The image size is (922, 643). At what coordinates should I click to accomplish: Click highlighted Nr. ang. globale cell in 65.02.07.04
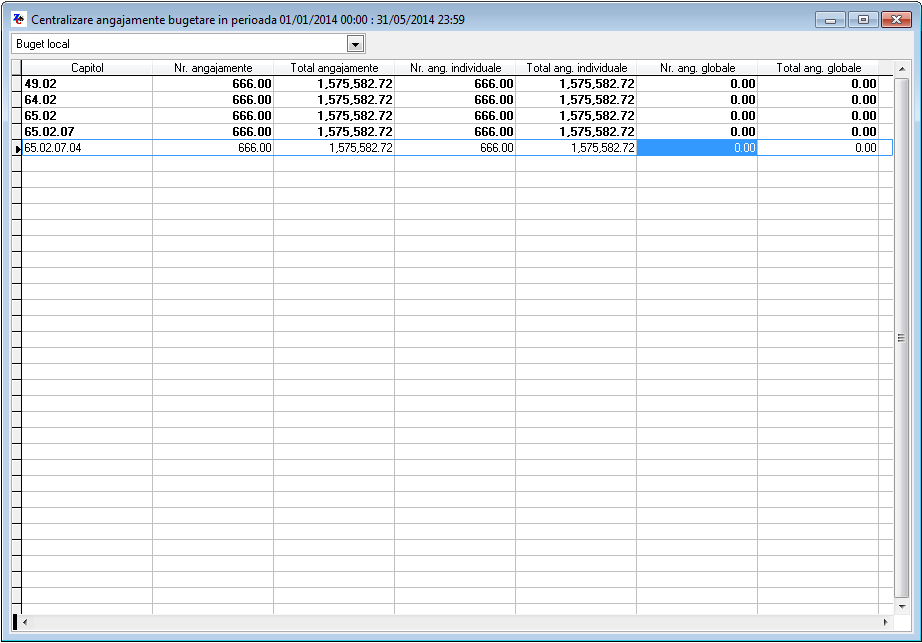[x=697, y=148]
